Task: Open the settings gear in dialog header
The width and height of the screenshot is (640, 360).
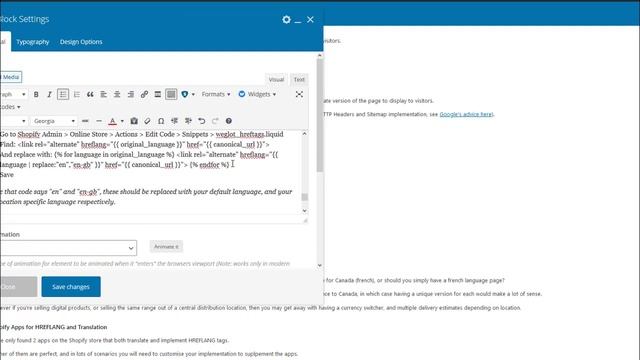Action: point(287,20)
